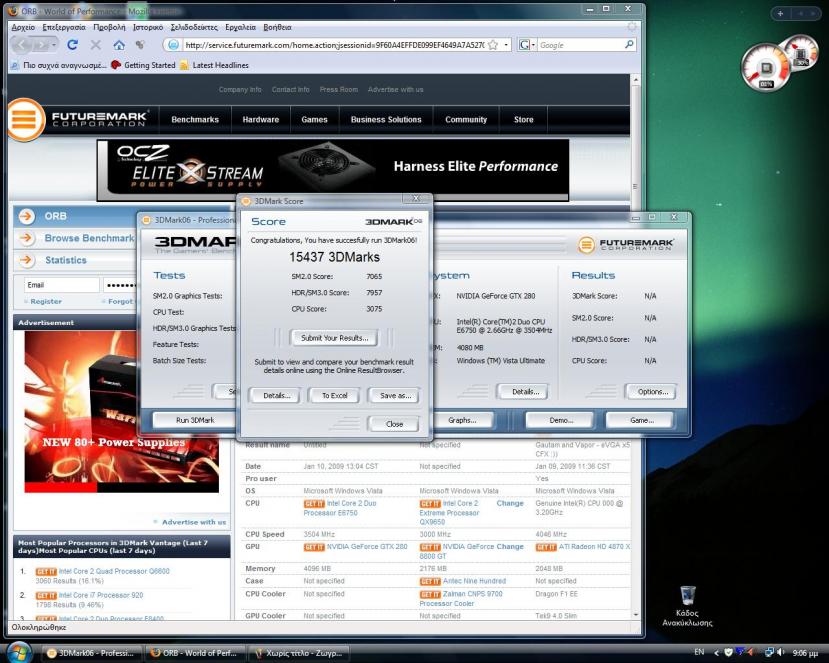Go to Firefox home page icon

[x=119, y=45]
